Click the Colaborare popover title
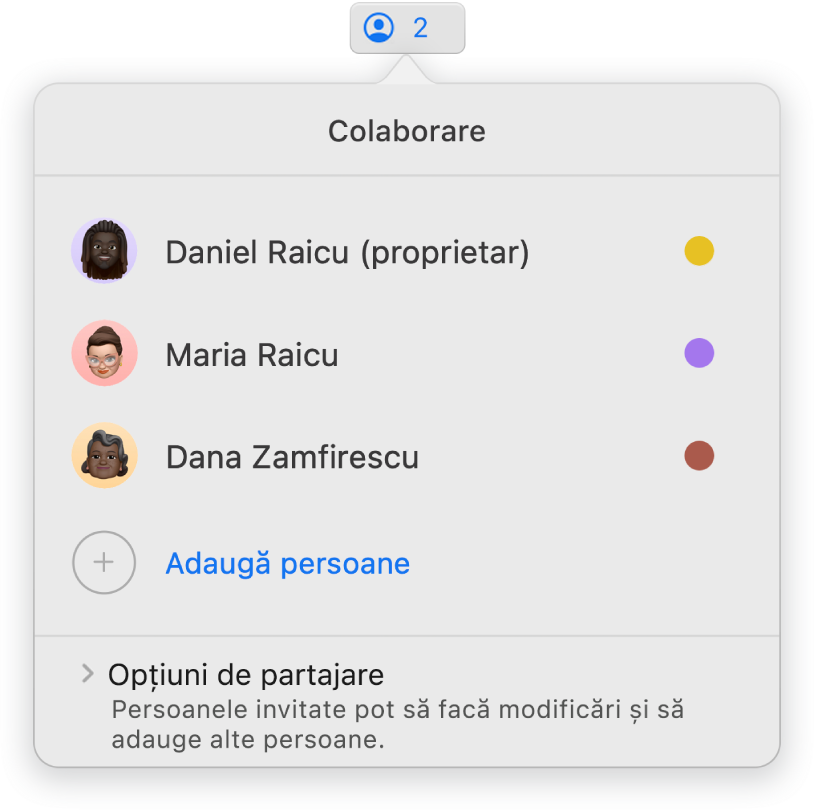 pyautogui.click(x=407, y=131)
